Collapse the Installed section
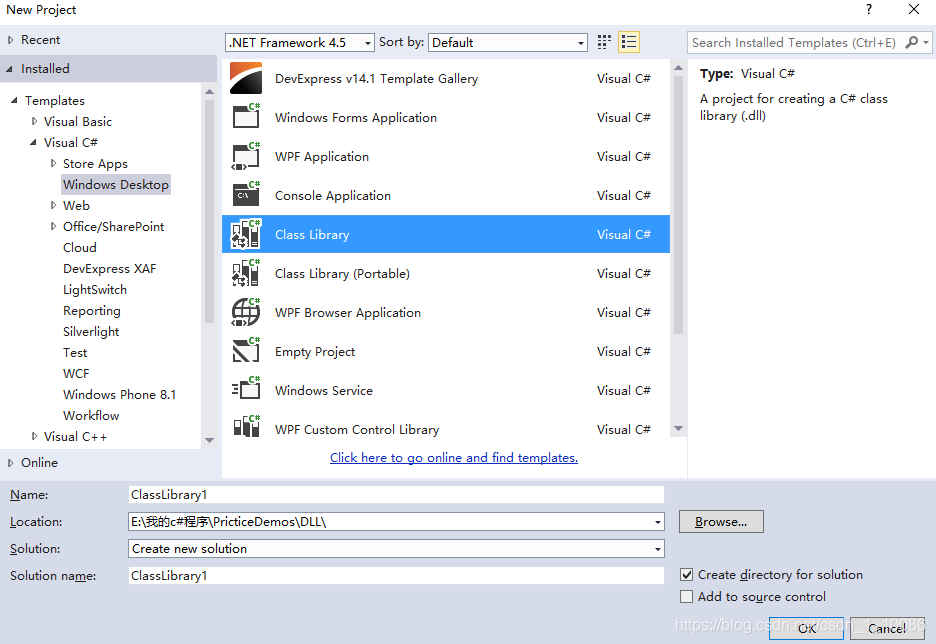936x644 pixels. pos(10,69)
